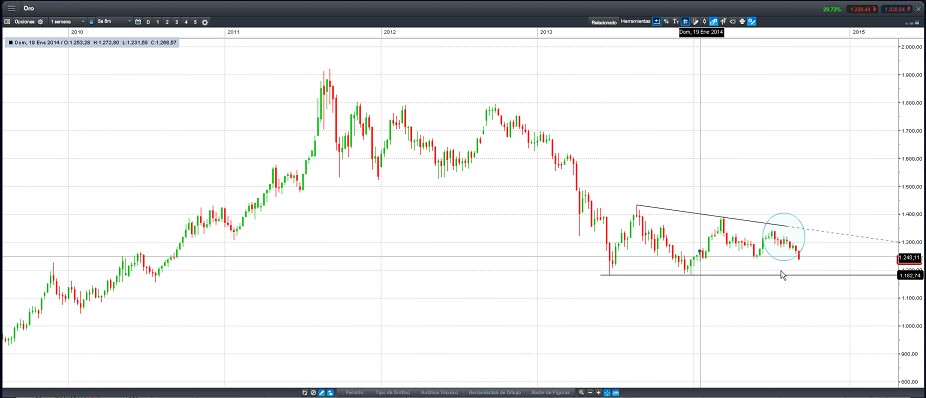Viewport: 926px width, 398px height.
Task: Open chart settings gear after the 5 button
Action: 204,22
